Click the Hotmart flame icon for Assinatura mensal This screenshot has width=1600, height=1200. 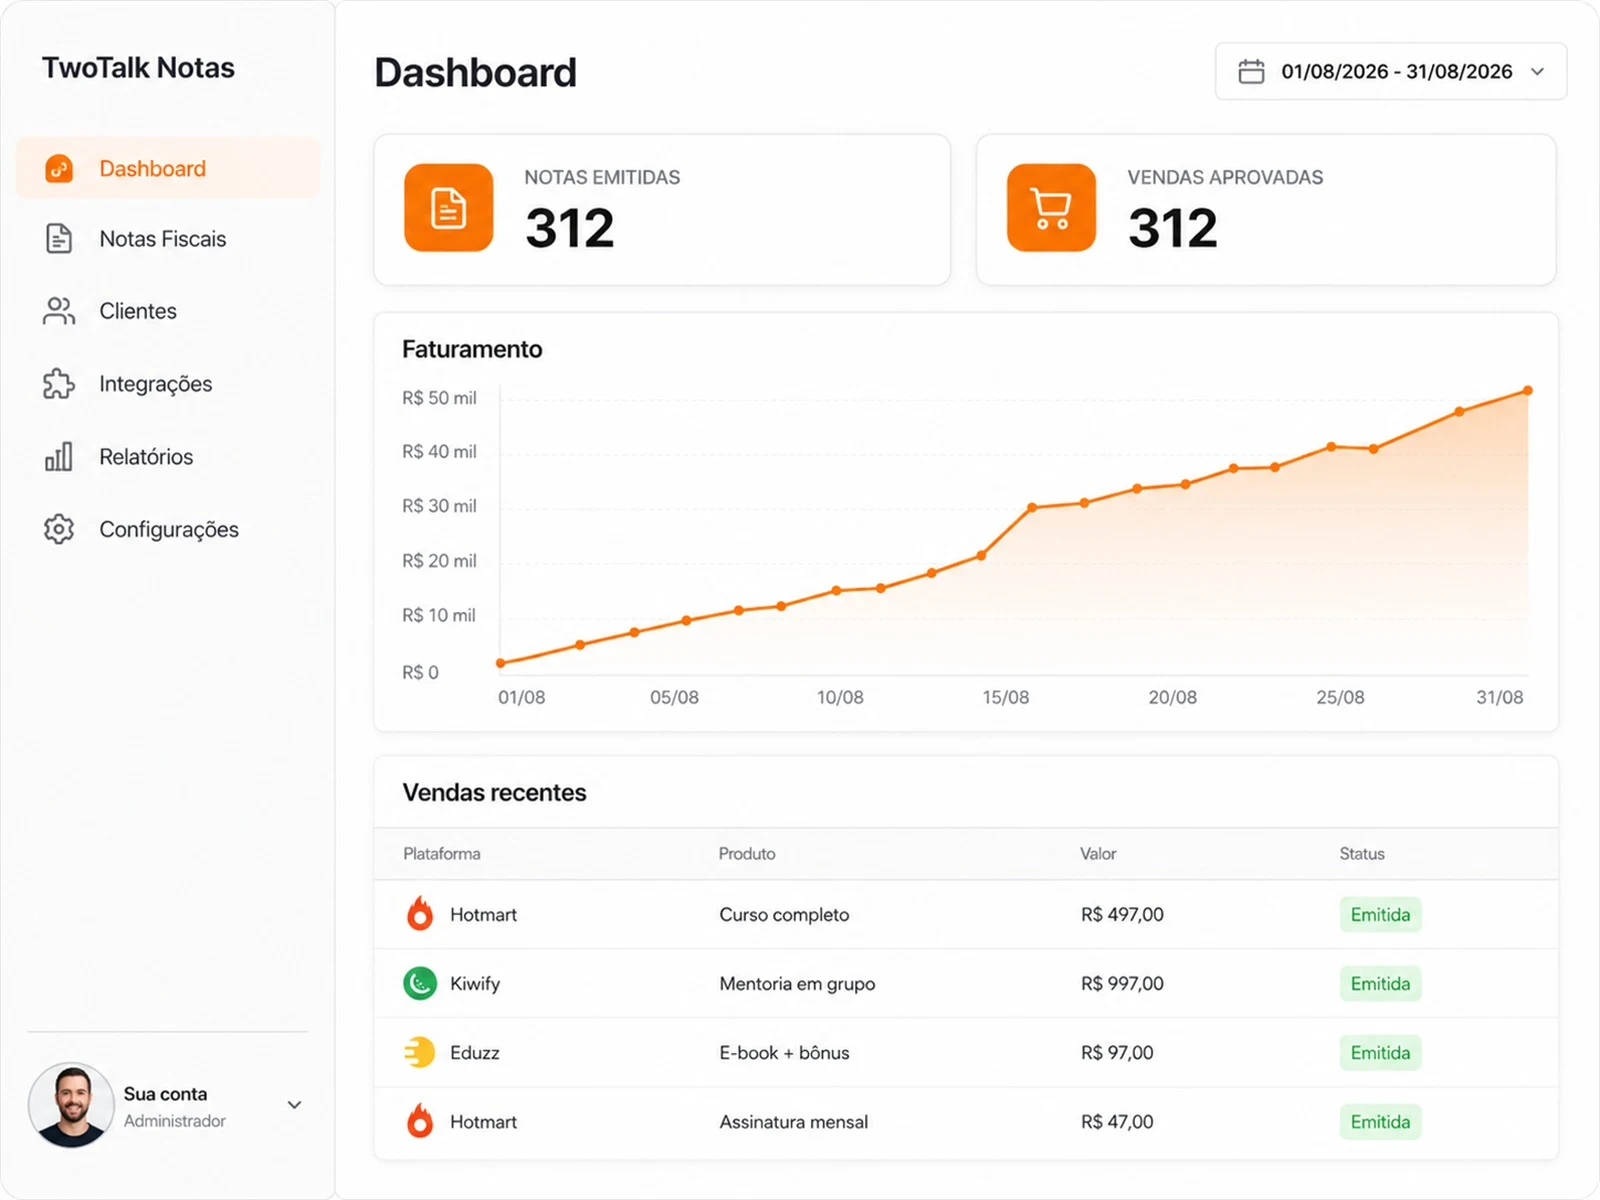420,1121
